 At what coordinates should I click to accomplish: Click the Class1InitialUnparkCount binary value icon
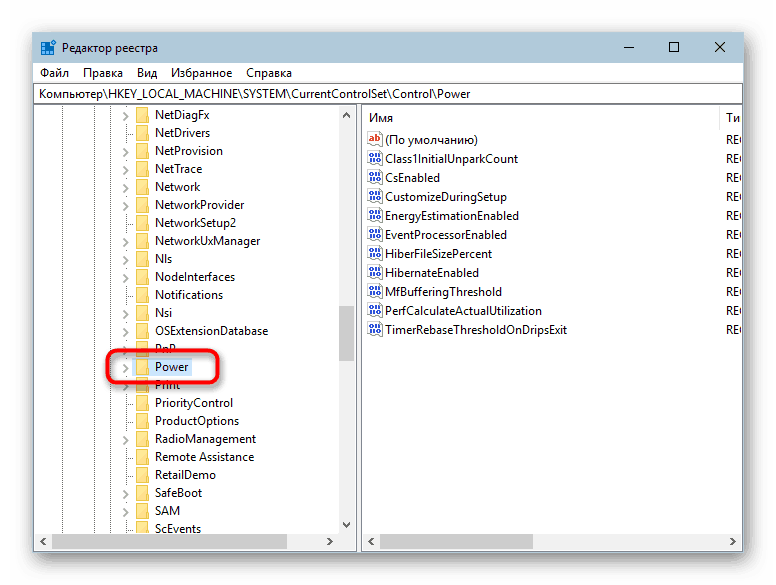click(x=375, y=158)
